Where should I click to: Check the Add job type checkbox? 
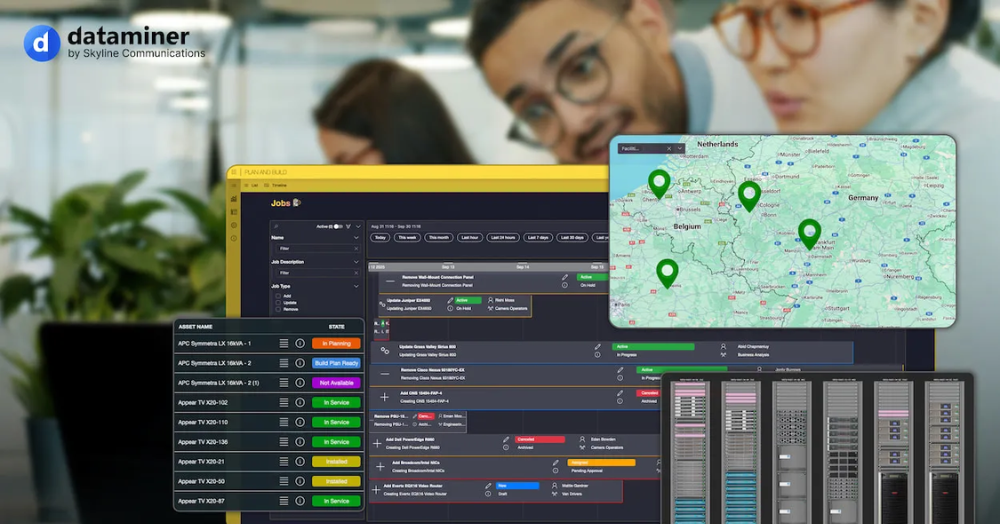278,296
